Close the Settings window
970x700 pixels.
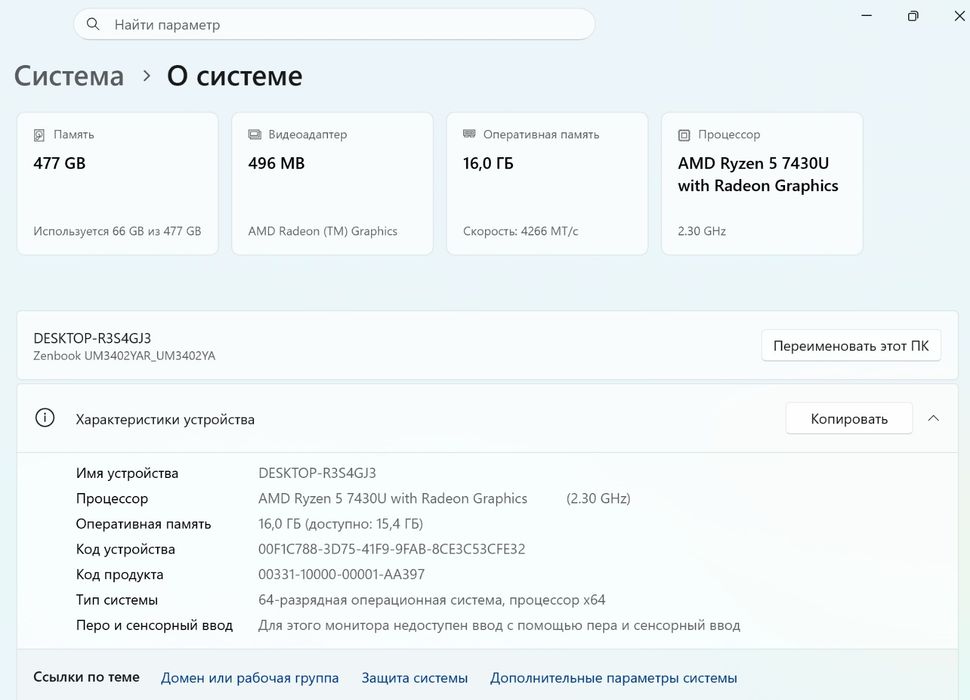click(x=959, y=15)
